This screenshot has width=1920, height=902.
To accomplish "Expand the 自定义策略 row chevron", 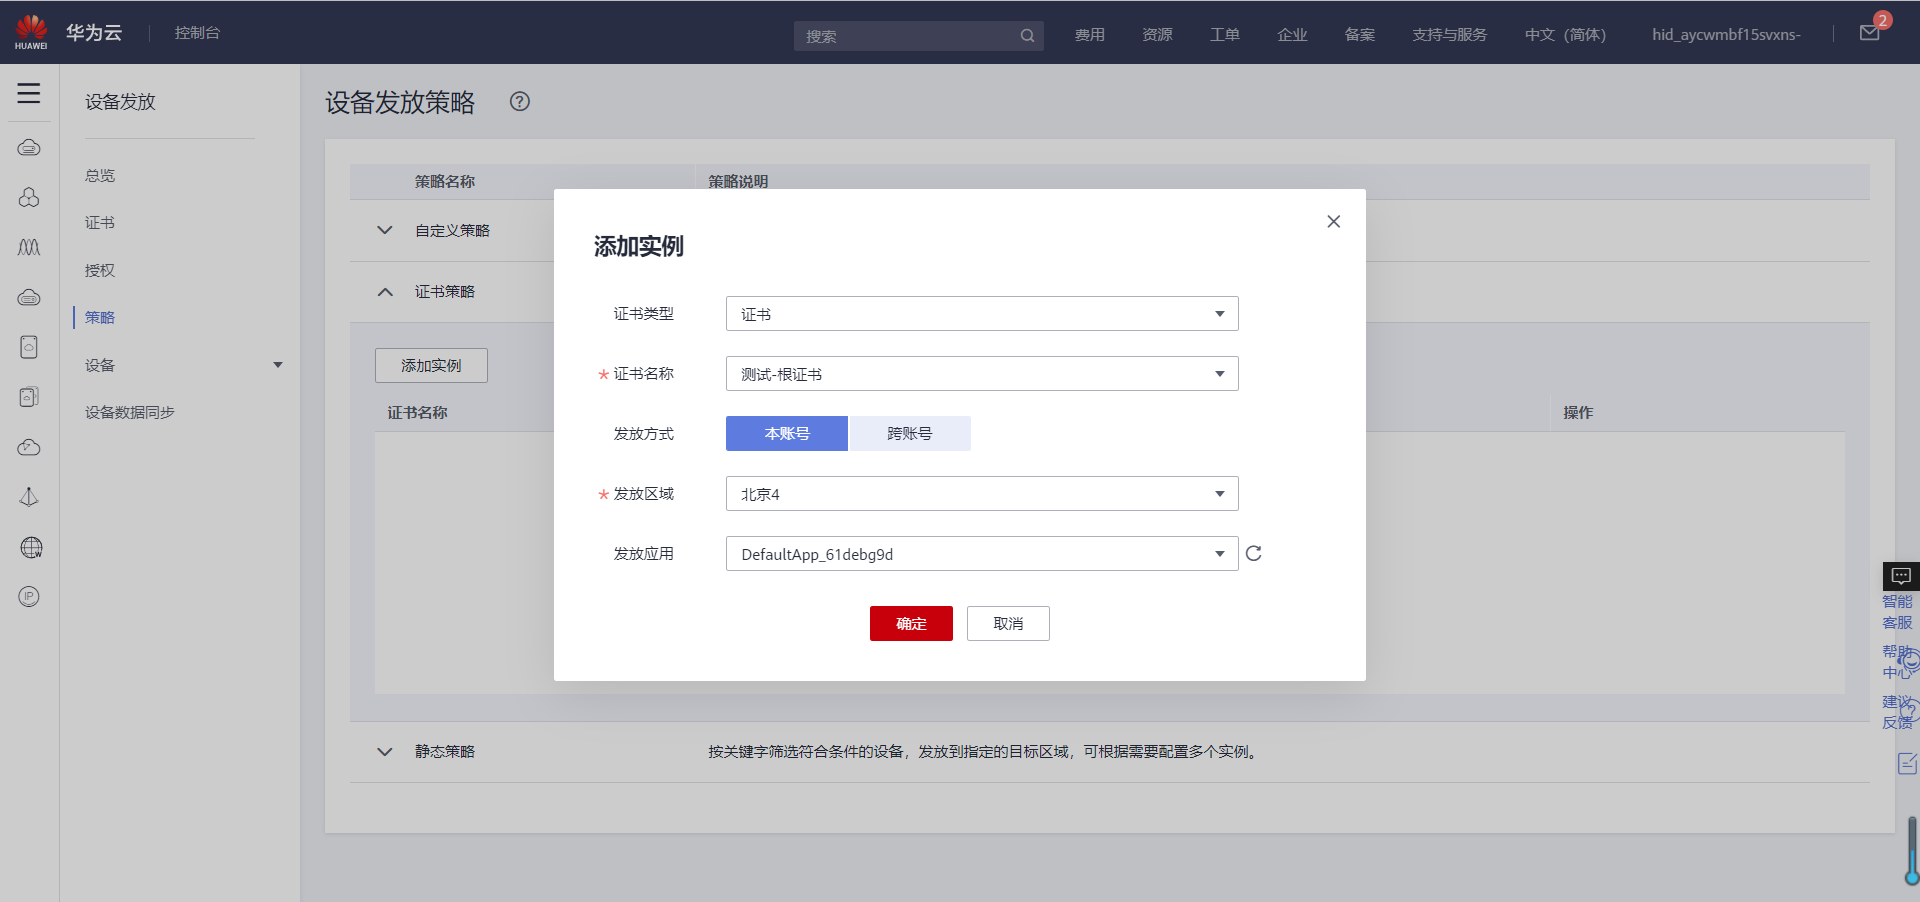I will [x=385, y=230].
